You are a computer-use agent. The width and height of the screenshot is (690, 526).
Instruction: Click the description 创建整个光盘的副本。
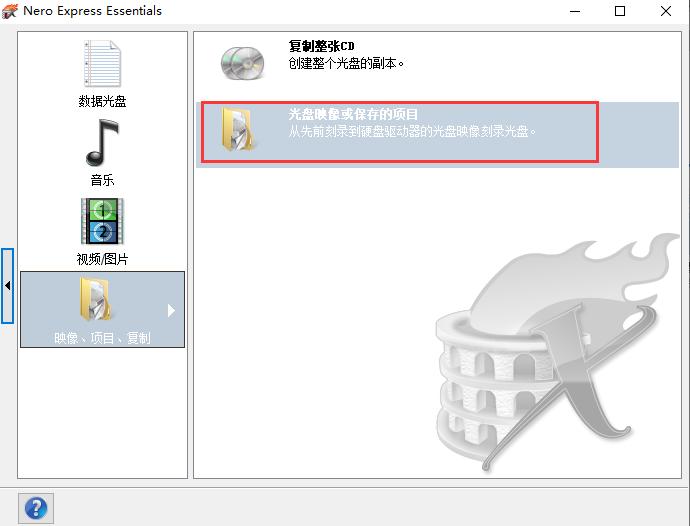[x=346, y=63]
